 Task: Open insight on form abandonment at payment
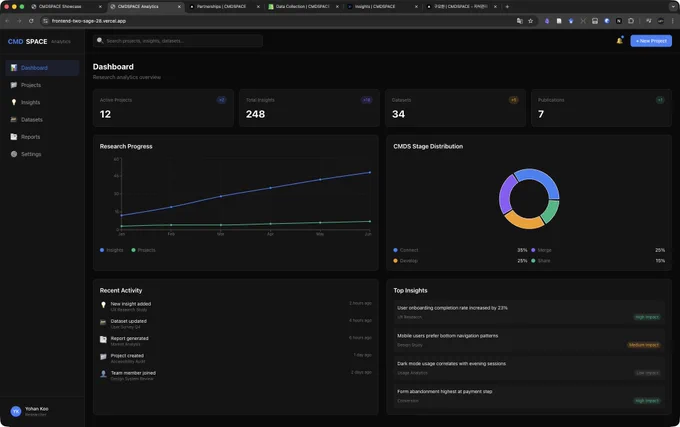coord(529,396)
